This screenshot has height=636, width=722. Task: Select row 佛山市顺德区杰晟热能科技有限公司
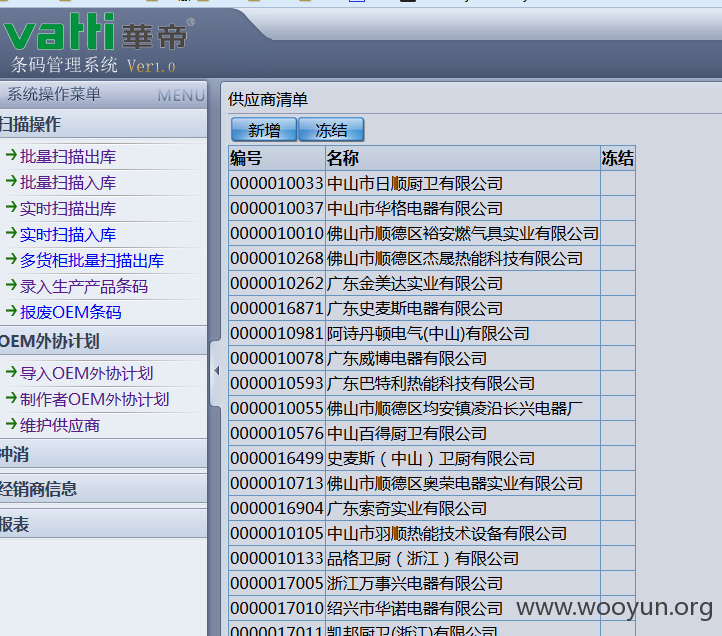pyautogui.click(x=432, y=258)
